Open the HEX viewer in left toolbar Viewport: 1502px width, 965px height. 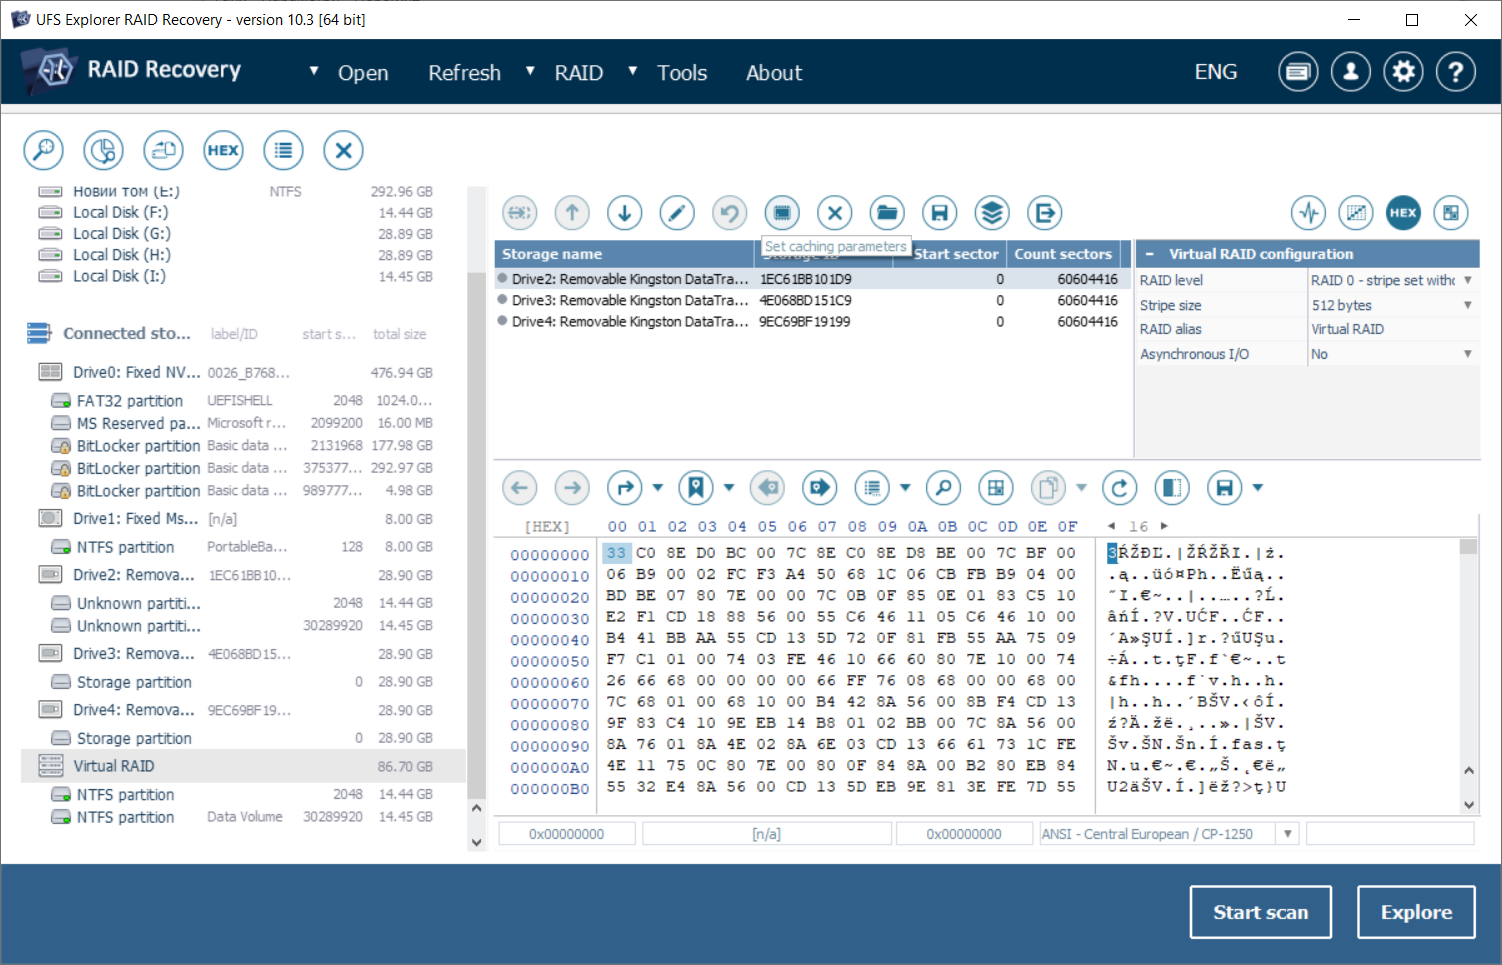point(223,151)
